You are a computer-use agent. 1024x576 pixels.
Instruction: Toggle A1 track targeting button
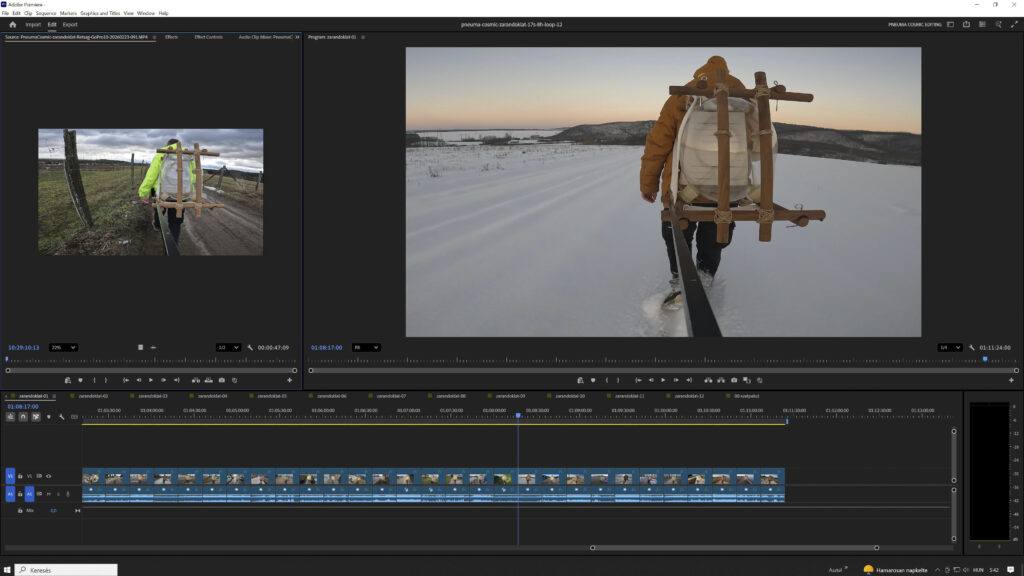coord(29,494)
